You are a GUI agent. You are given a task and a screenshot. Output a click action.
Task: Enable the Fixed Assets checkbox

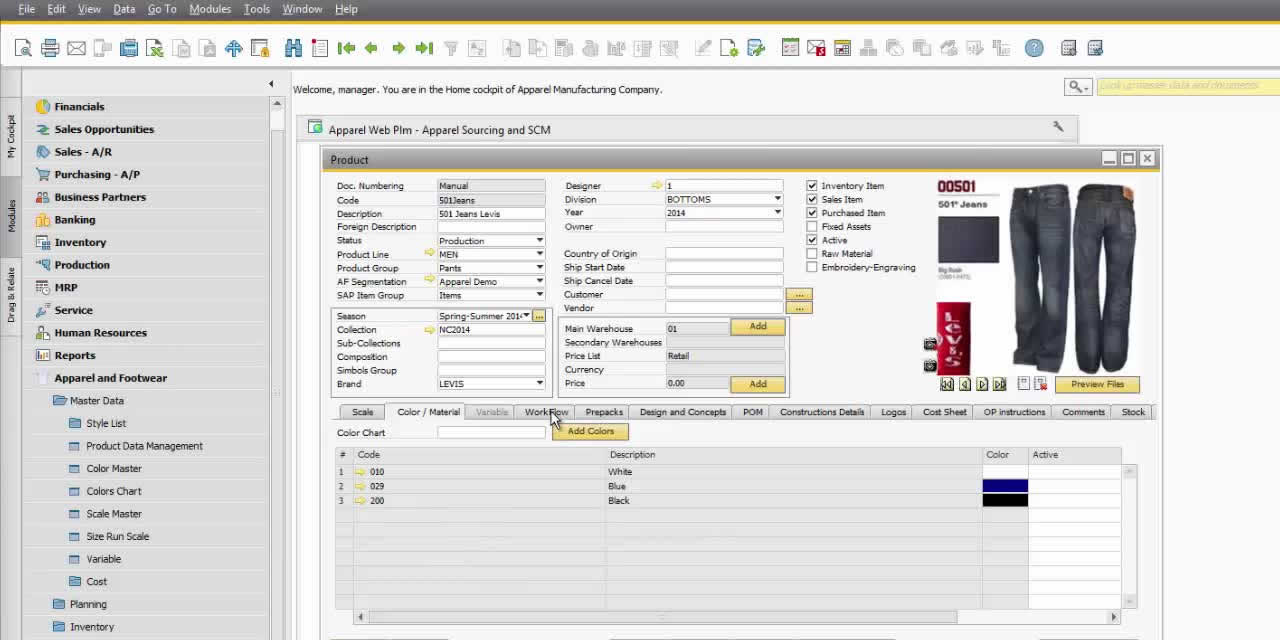812,227
